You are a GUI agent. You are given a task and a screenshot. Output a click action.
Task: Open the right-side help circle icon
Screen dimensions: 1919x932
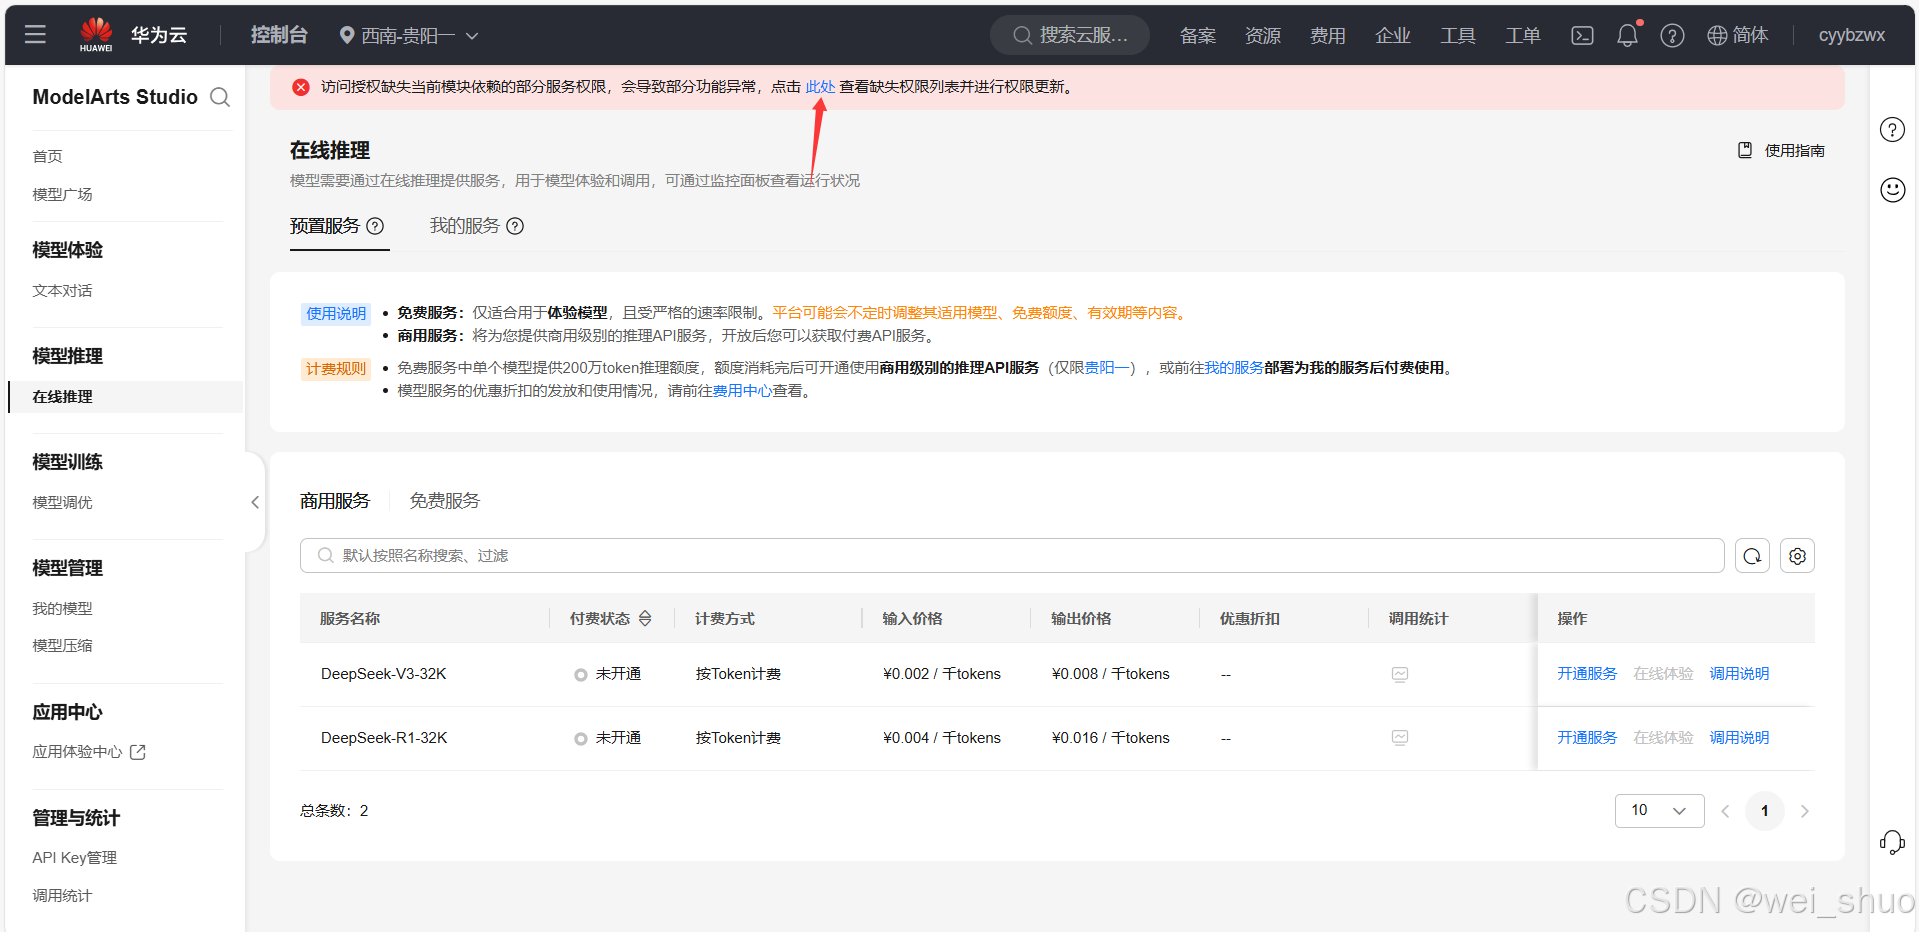pos(1892,130)
